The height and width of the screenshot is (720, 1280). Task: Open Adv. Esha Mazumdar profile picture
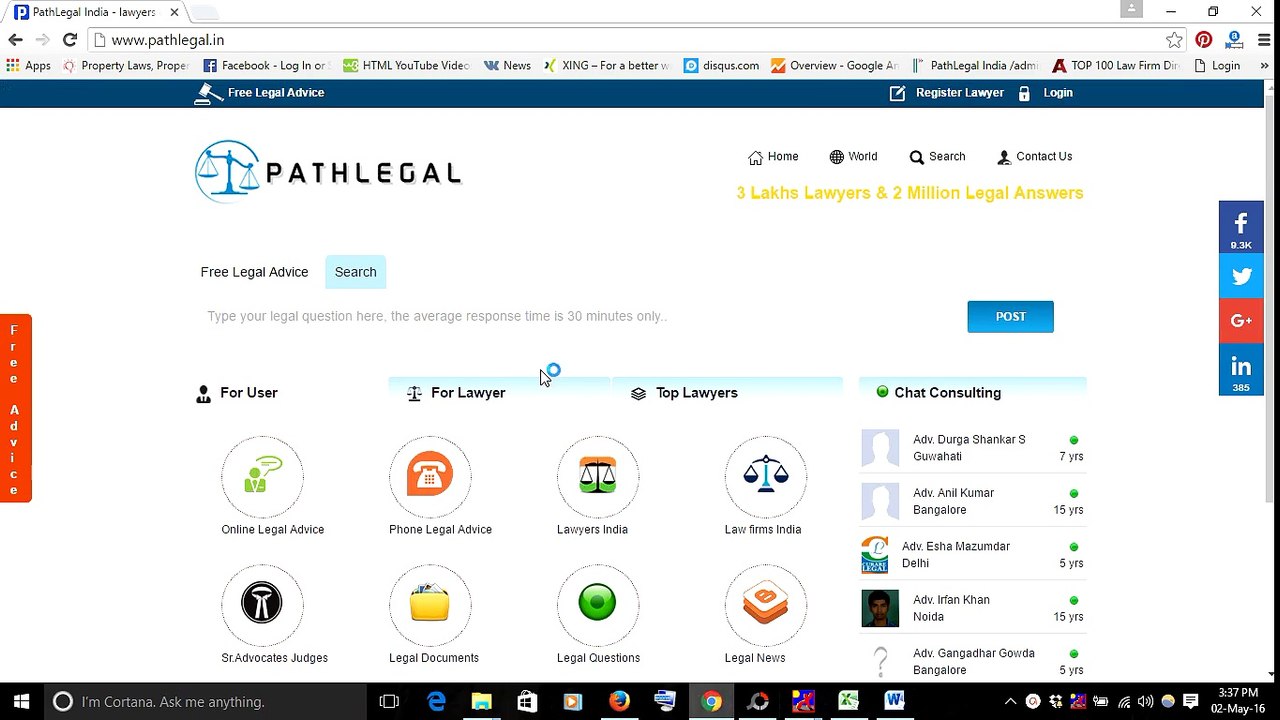875,555
